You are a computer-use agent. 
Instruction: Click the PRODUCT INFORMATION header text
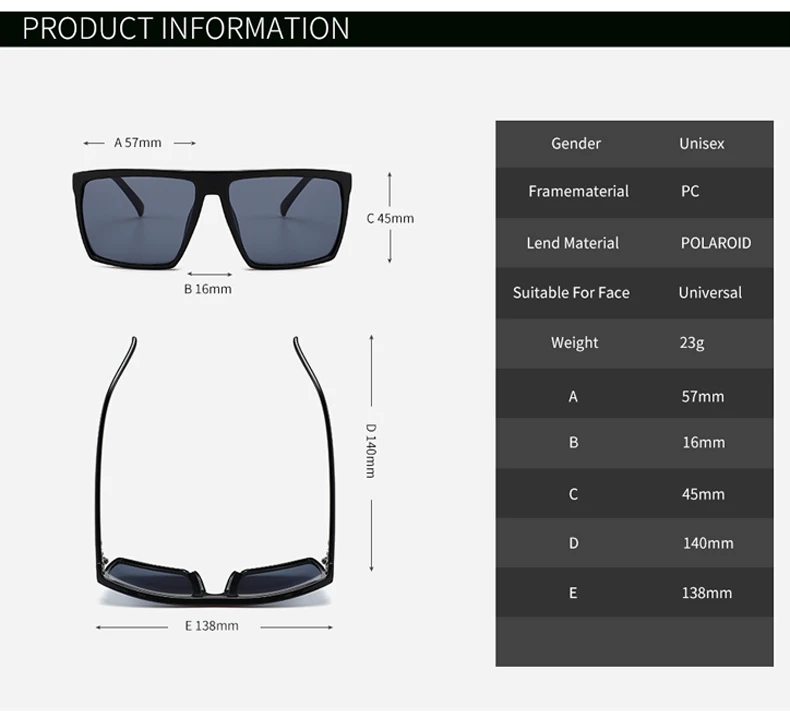tap(186, 28)
